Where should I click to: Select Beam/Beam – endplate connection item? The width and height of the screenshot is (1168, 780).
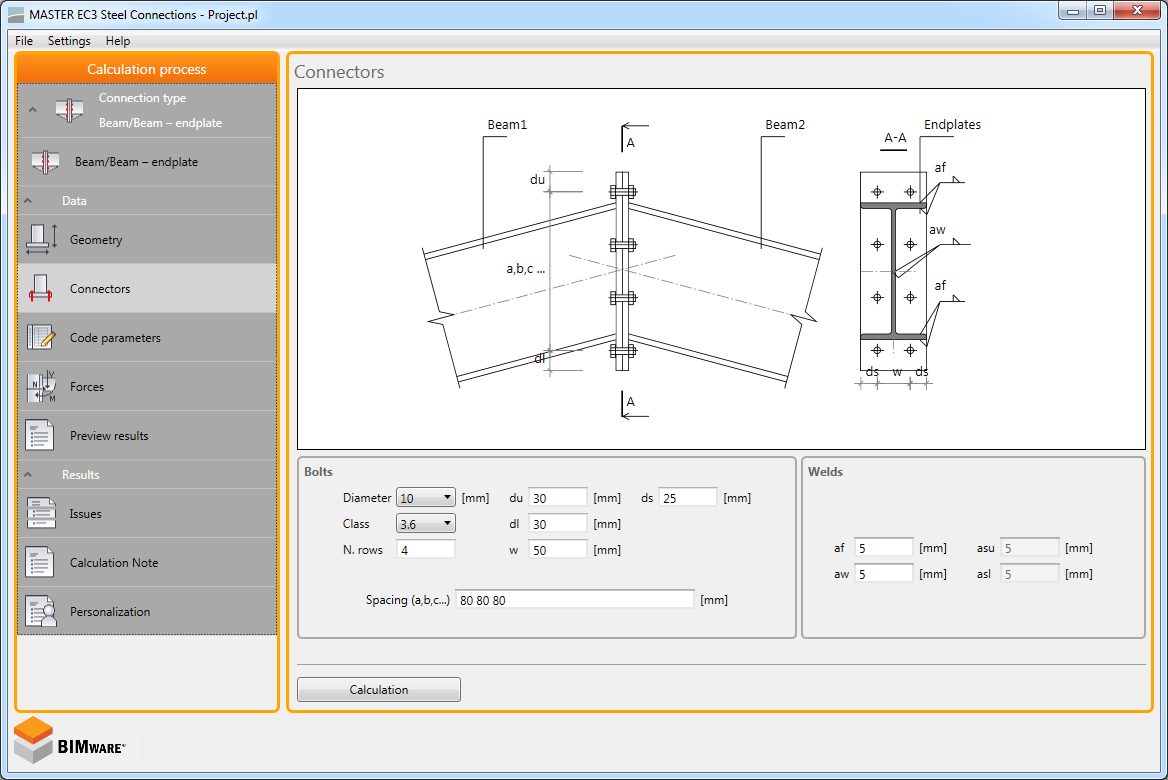[136, 162]
